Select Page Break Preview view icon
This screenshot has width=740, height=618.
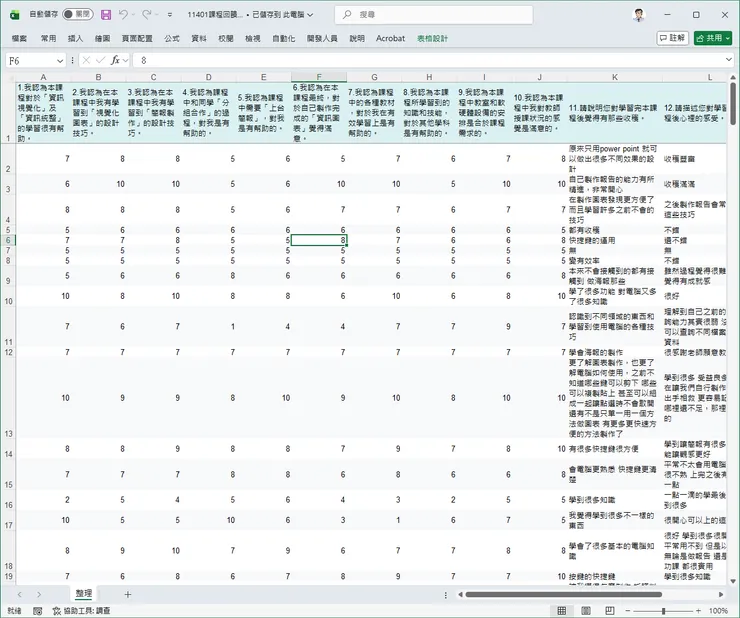(612, 610)
